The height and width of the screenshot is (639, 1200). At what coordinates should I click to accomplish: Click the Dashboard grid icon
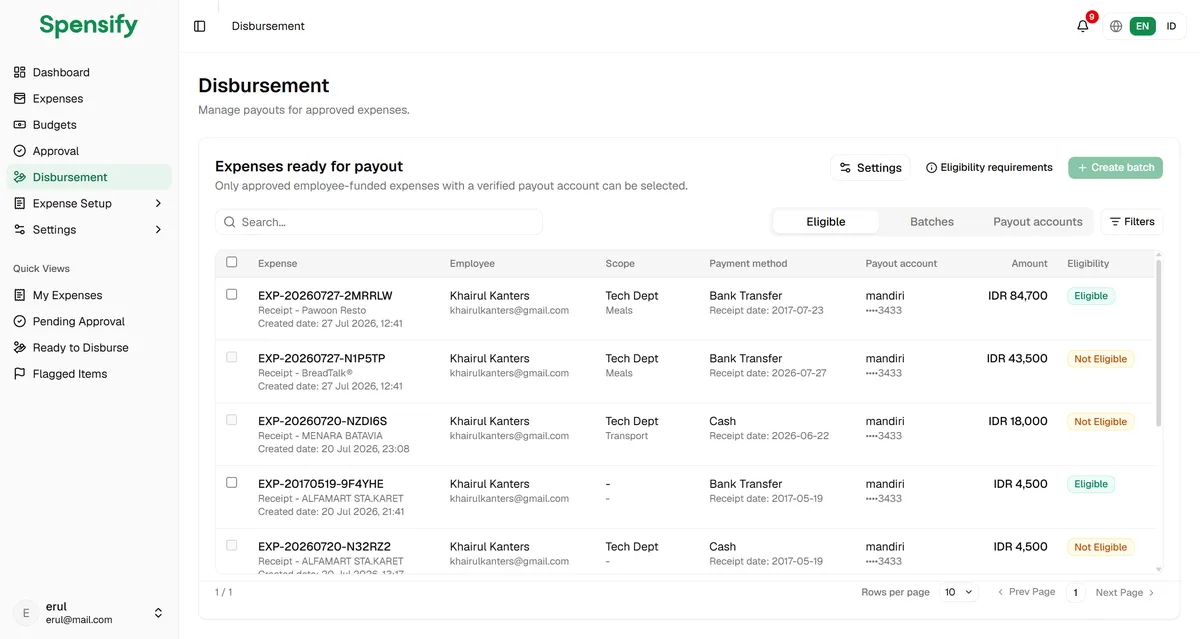point(20,72)
